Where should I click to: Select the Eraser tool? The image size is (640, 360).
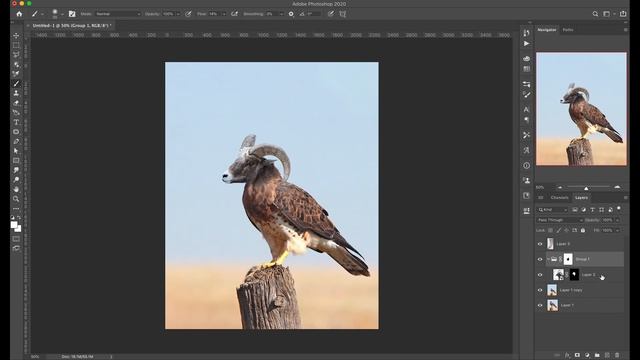(x=16, y=103)
